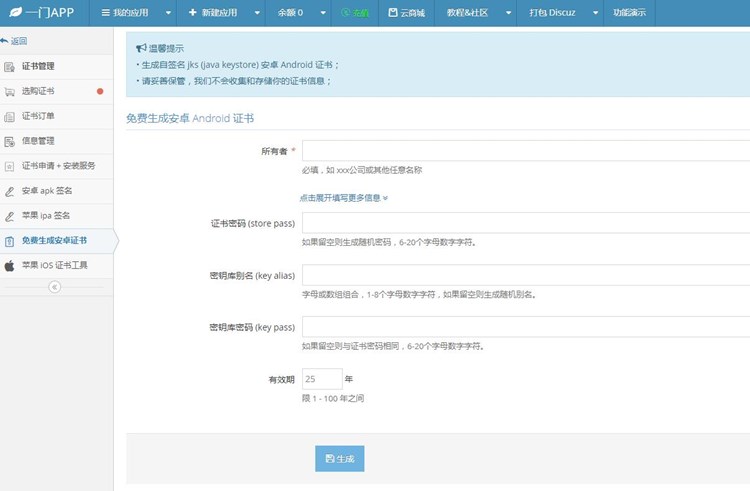Expand 点击展开填写更多信息 section

click(343, 198)
